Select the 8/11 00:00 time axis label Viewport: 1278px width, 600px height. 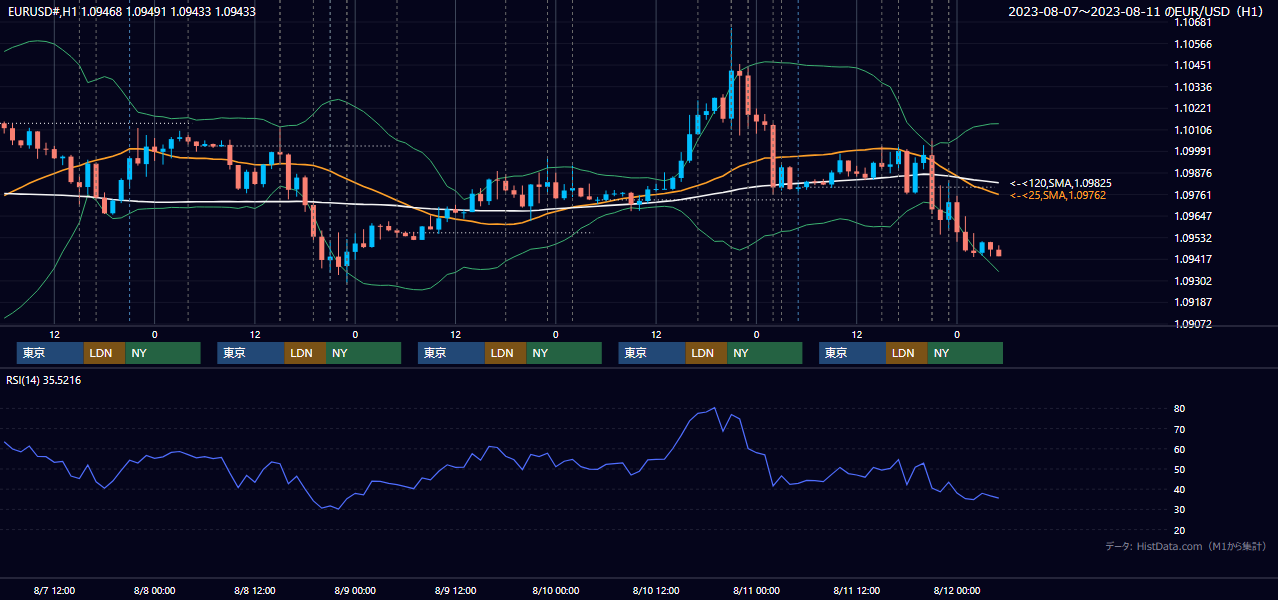click(x=756, y=591)
